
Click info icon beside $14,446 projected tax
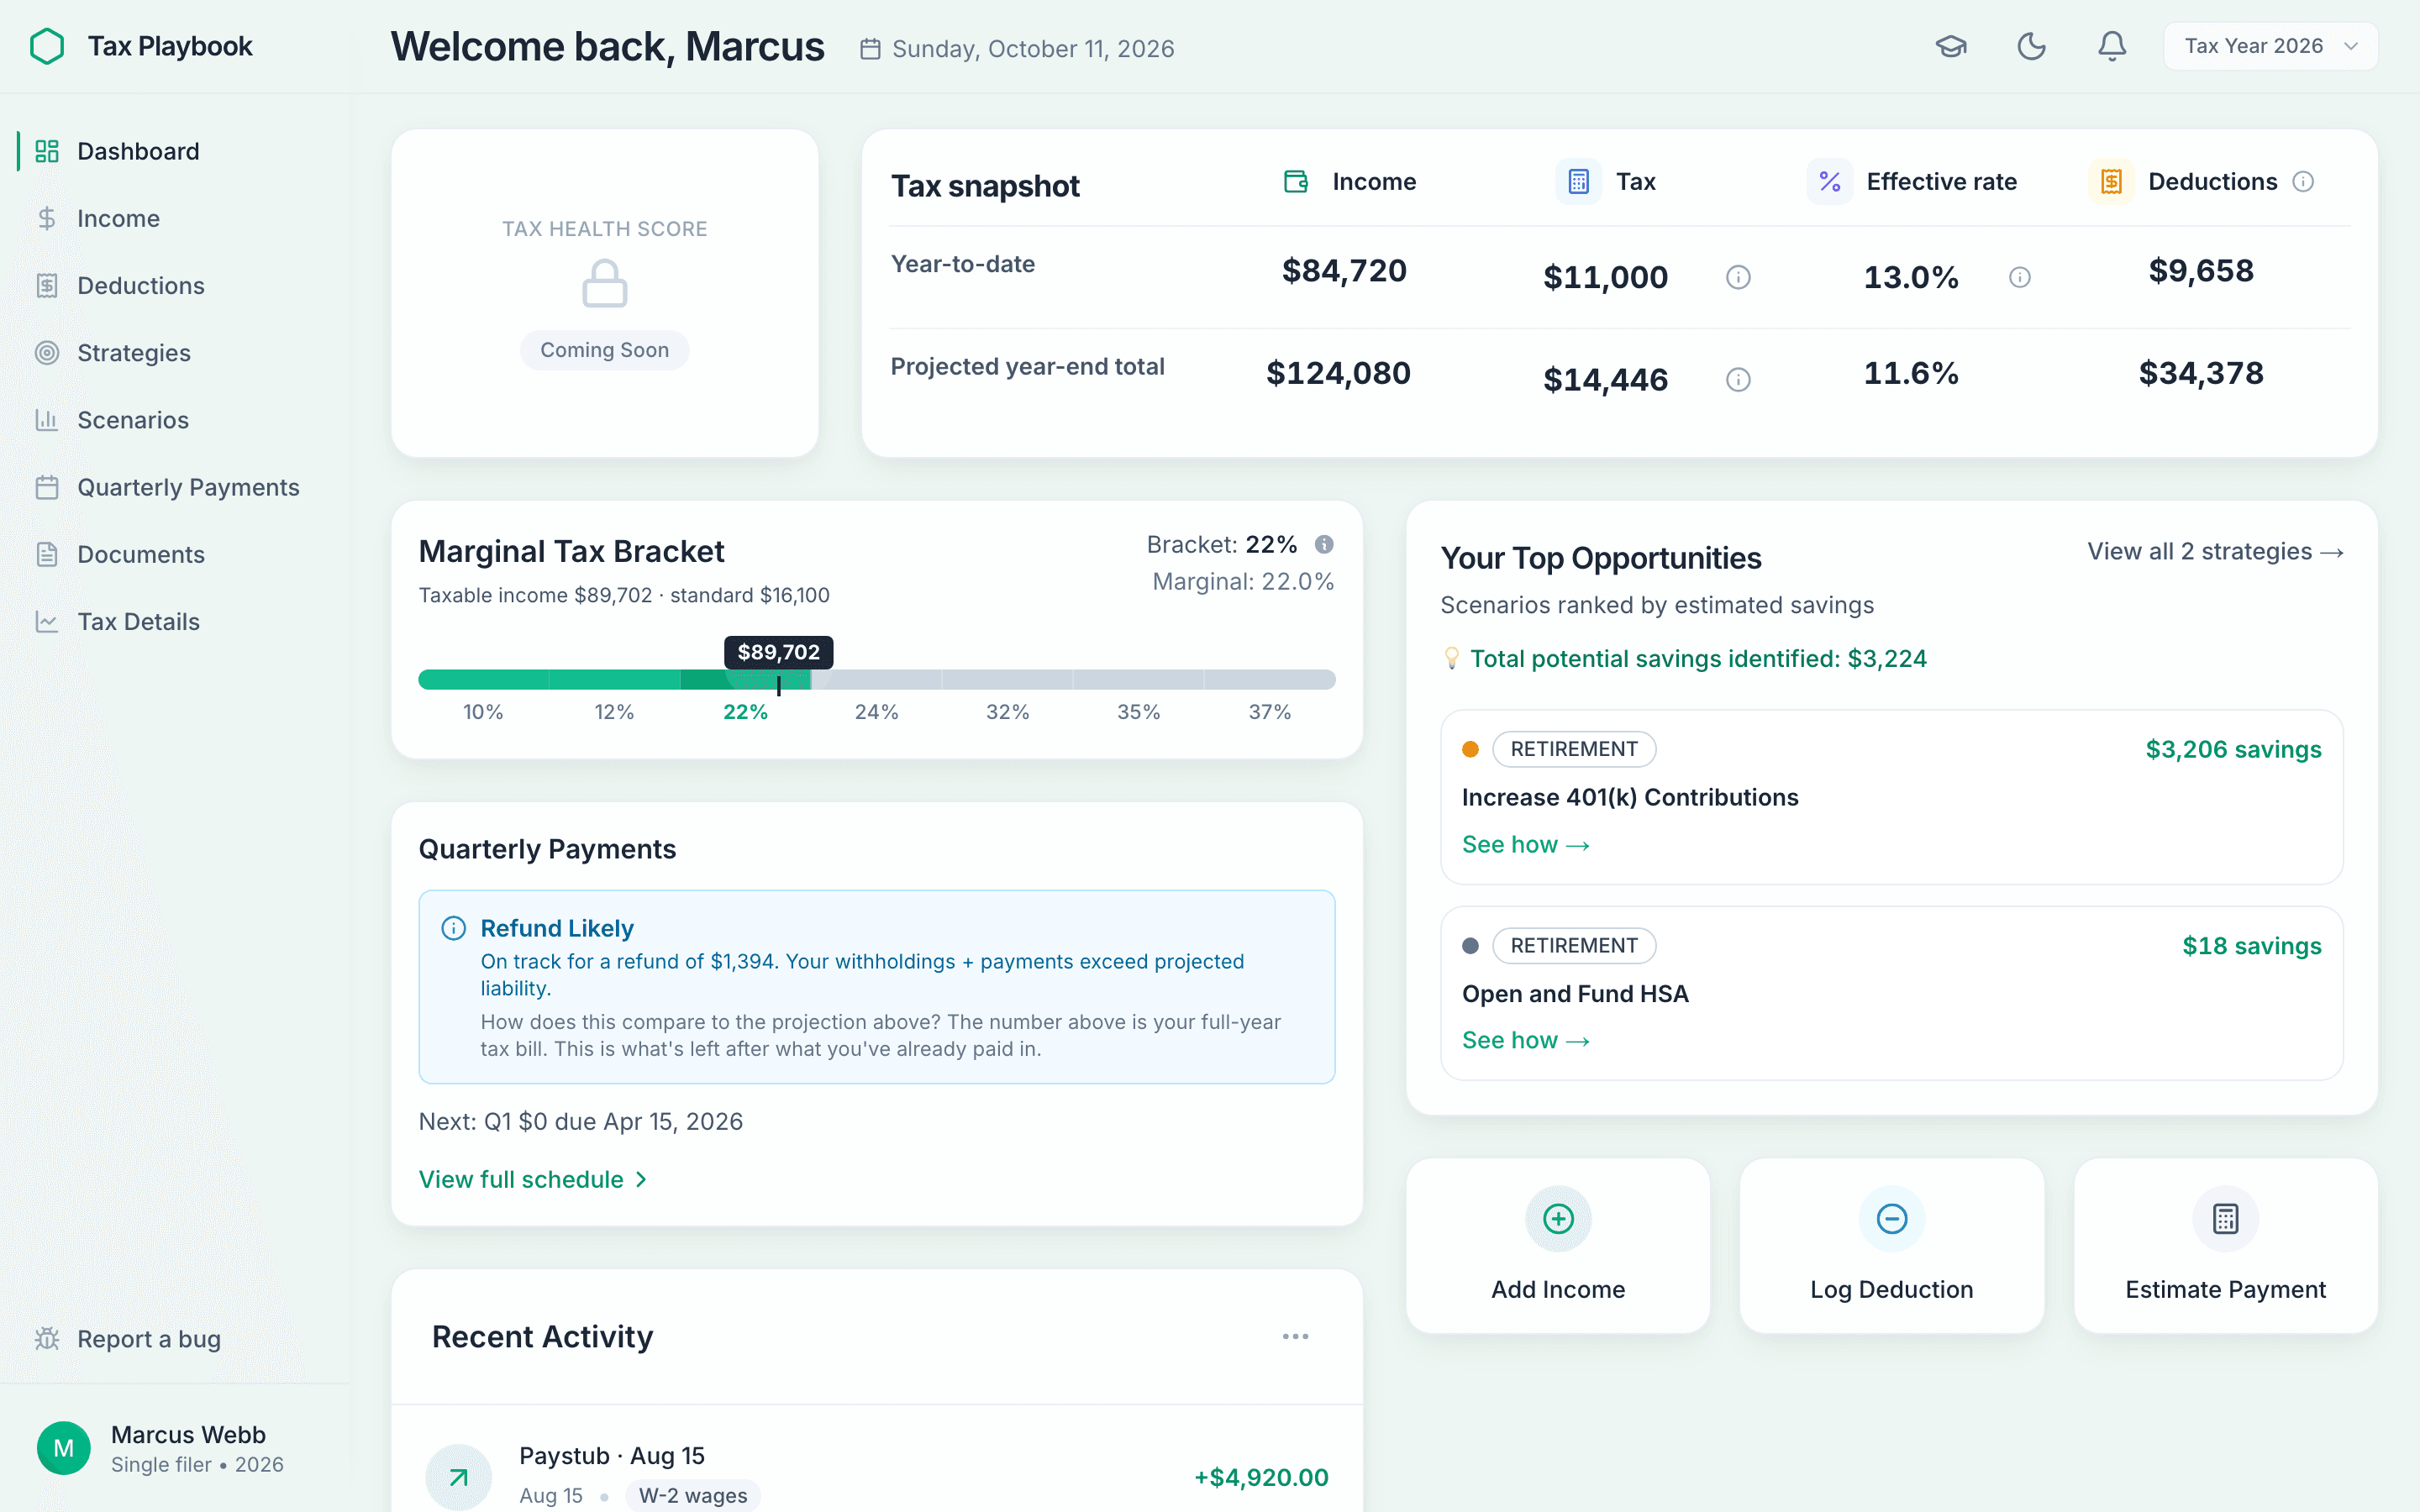(x=1738, y=379)
